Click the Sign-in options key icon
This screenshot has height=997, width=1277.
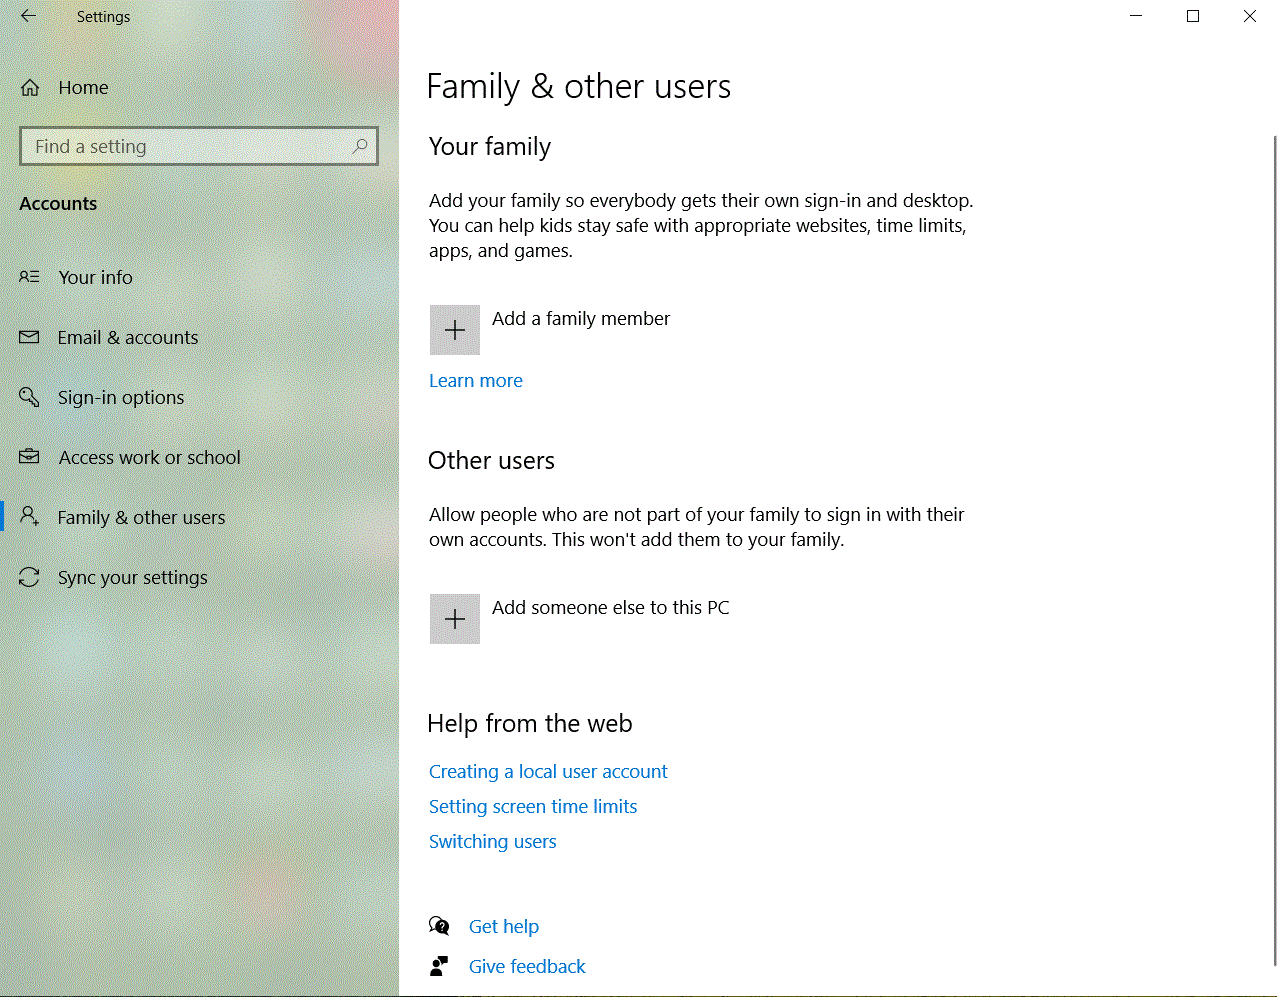pos(30,397)
